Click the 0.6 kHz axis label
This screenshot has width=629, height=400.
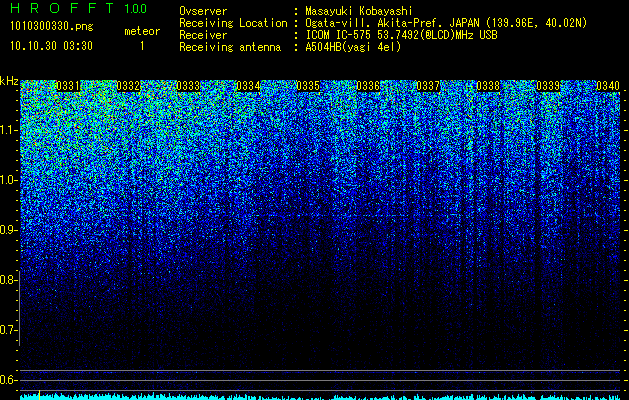point(7,380)
